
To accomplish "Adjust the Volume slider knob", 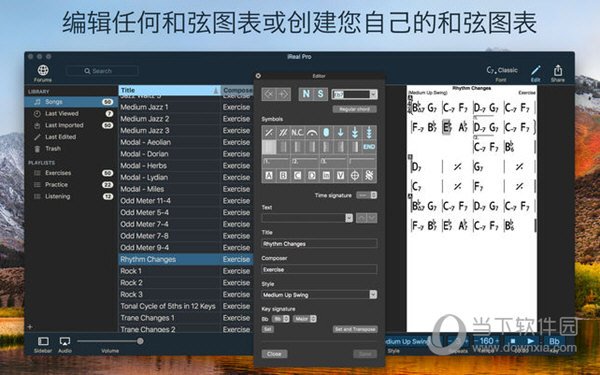I will tap(140, 341).
